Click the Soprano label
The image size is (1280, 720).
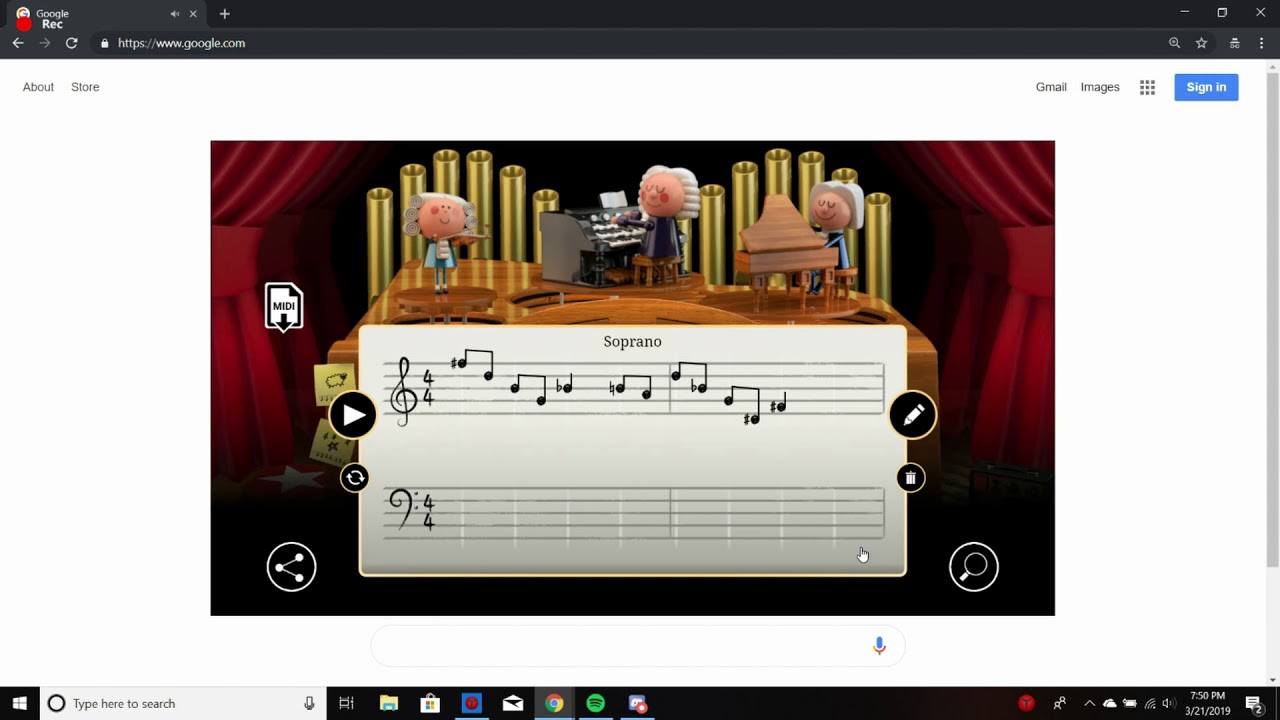point(632,342)
